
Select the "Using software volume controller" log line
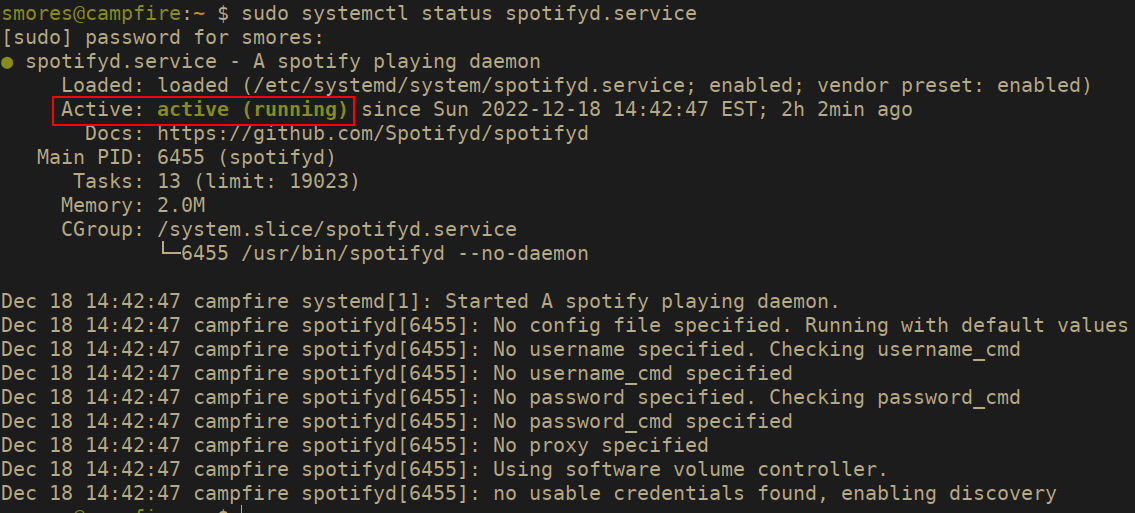click(x=690, y=469)
